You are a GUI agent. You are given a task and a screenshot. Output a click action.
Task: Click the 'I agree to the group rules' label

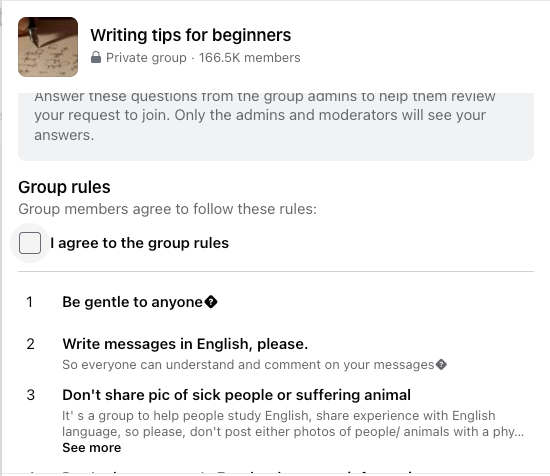140,243
